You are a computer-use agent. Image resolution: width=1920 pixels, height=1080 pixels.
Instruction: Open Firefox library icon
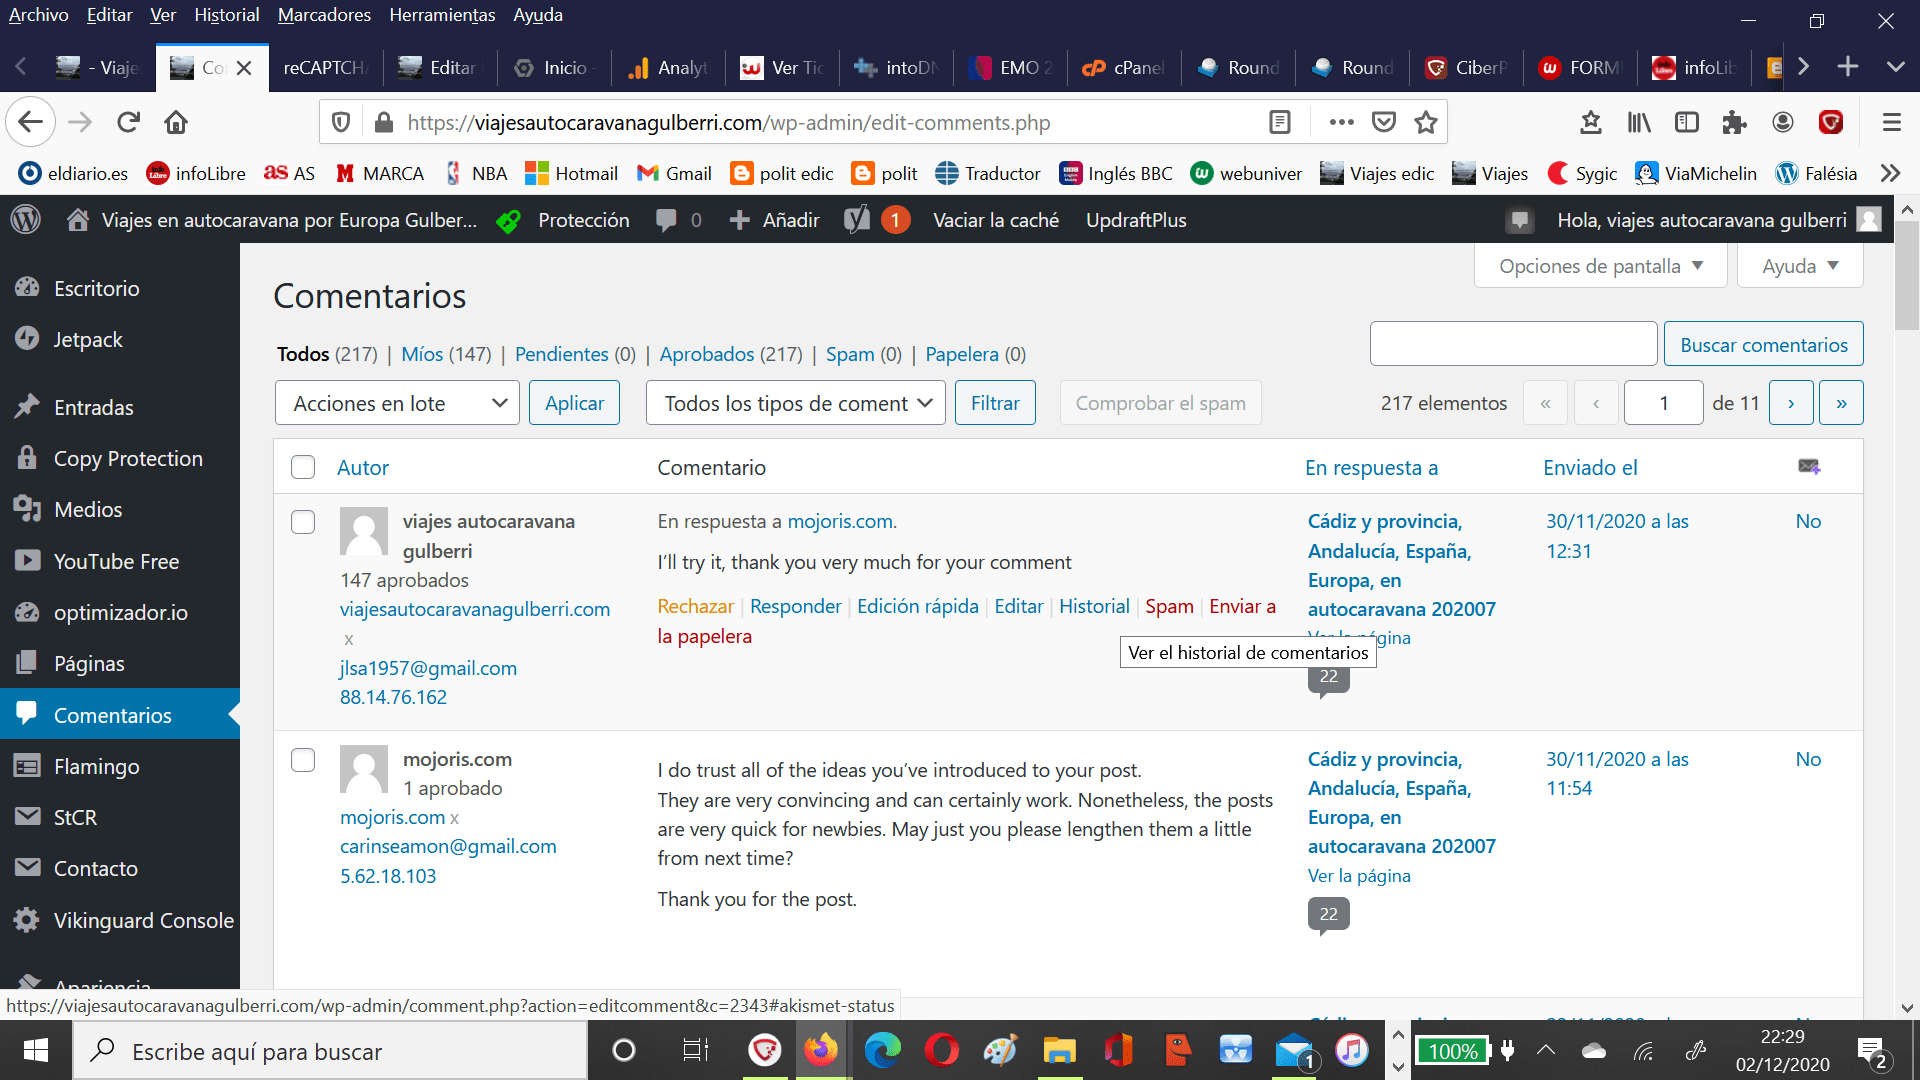tap(1639, 122)
